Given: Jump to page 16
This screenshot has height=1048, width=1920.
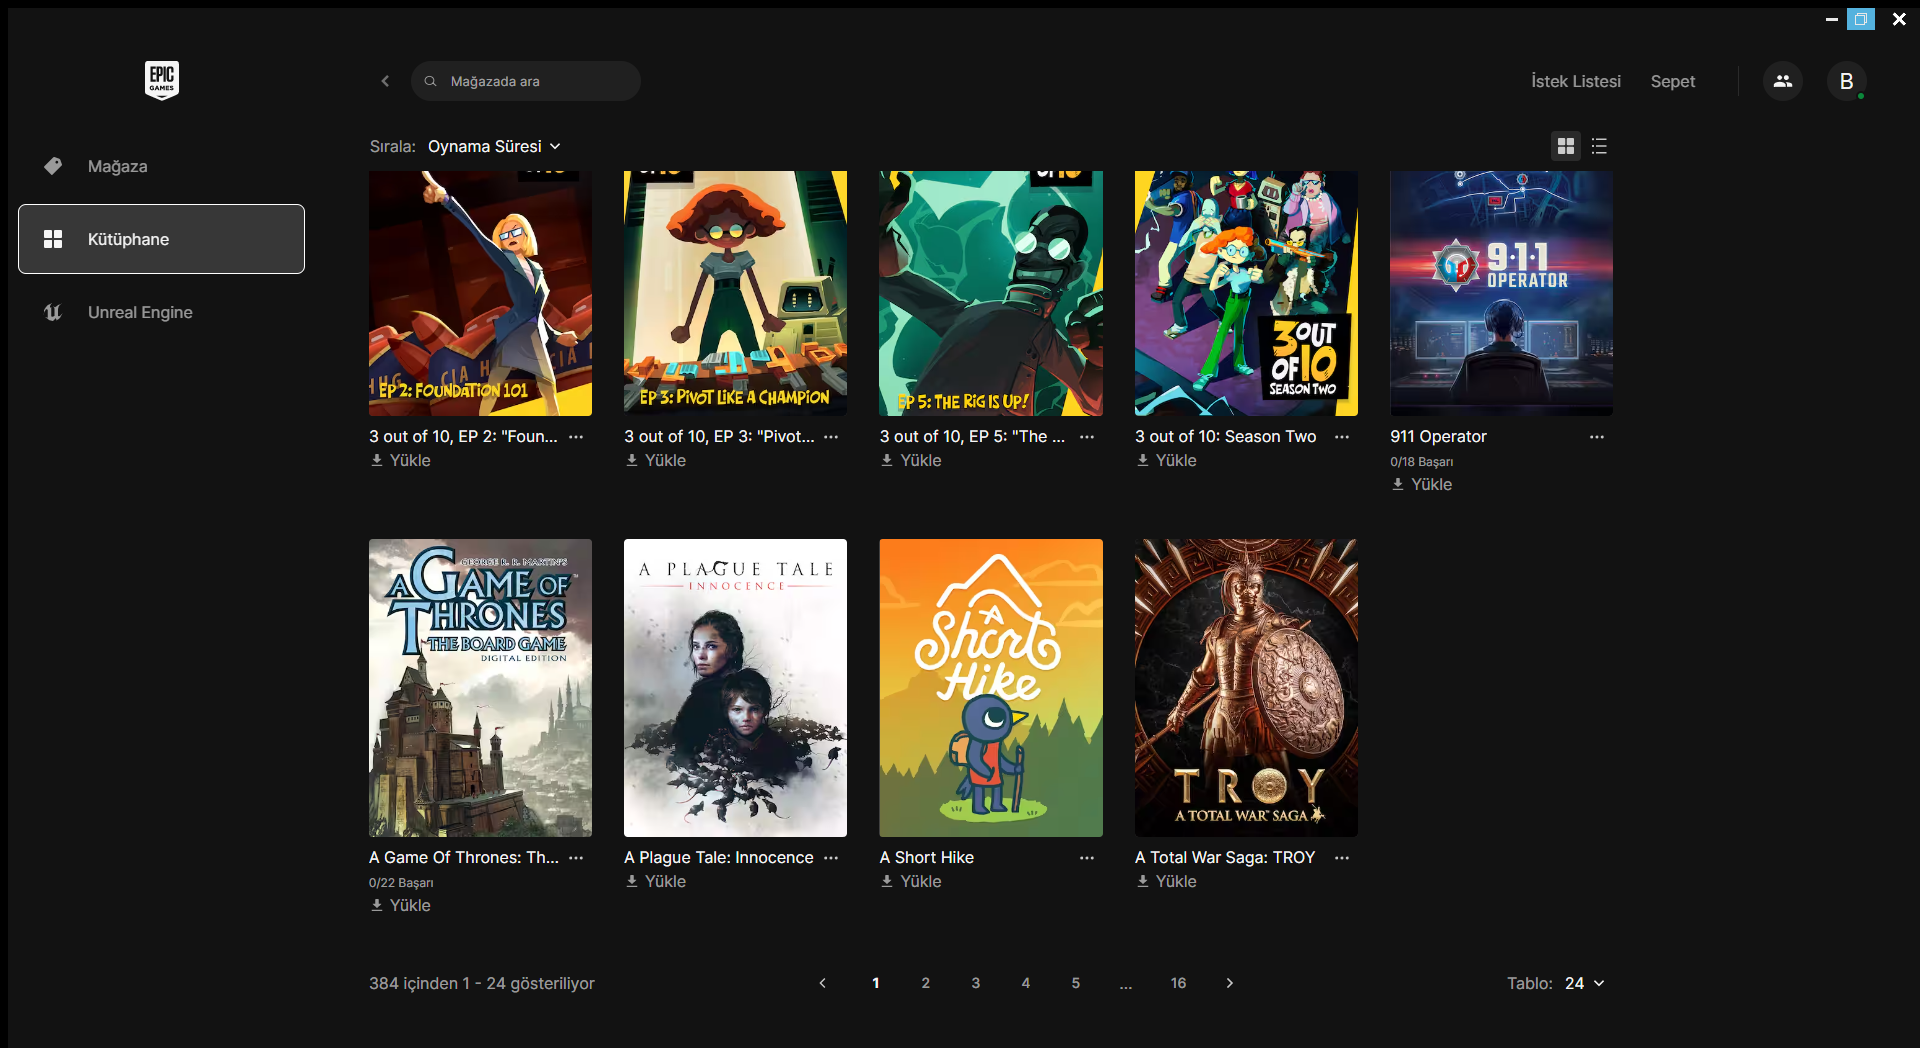Looking at the screenshot, I should (1179, 983).
